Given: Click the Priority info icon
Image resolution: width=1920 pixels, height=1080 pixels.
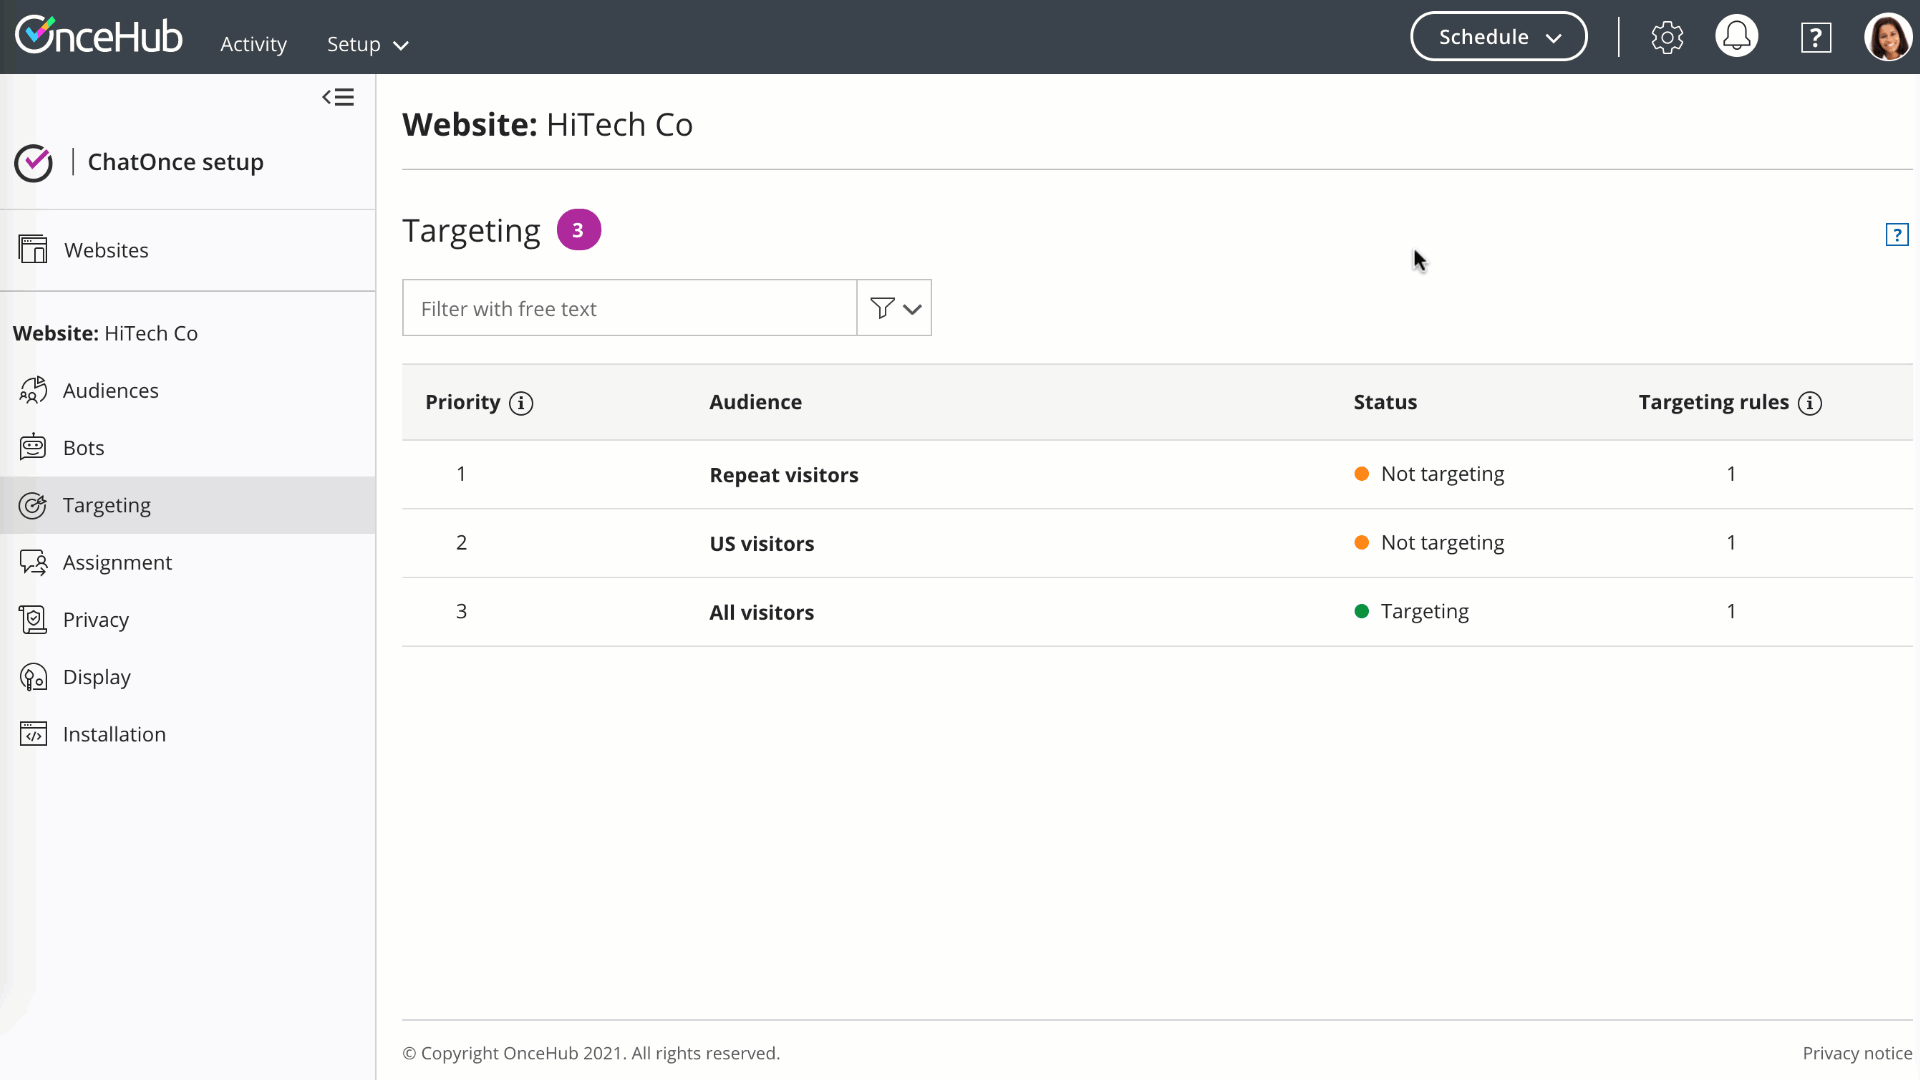Looking at the screenshot, I should 521,403.
